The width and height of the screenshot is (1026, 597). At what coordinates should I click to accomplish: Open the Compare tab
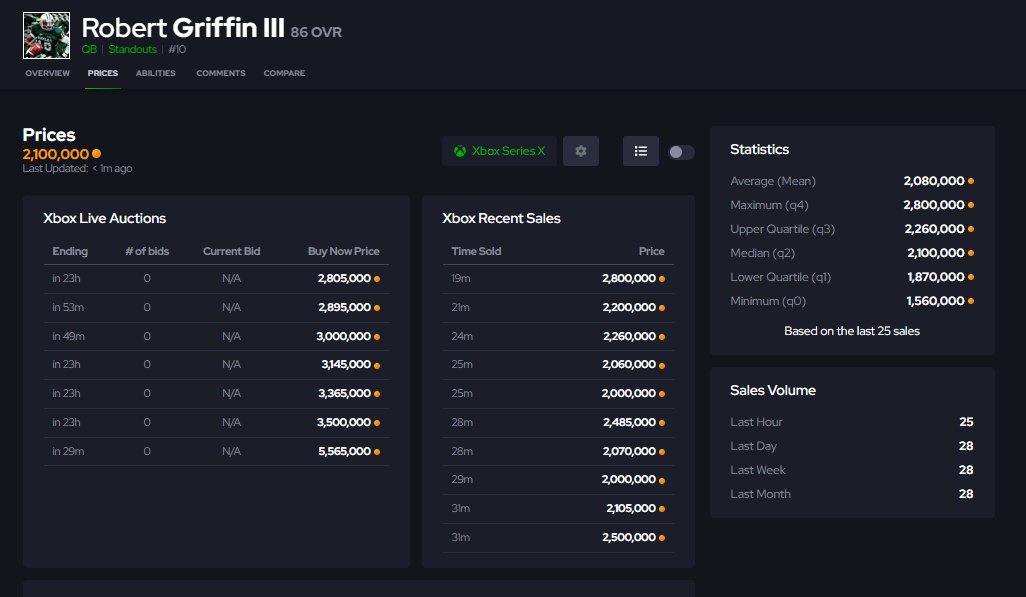point(284,73)
